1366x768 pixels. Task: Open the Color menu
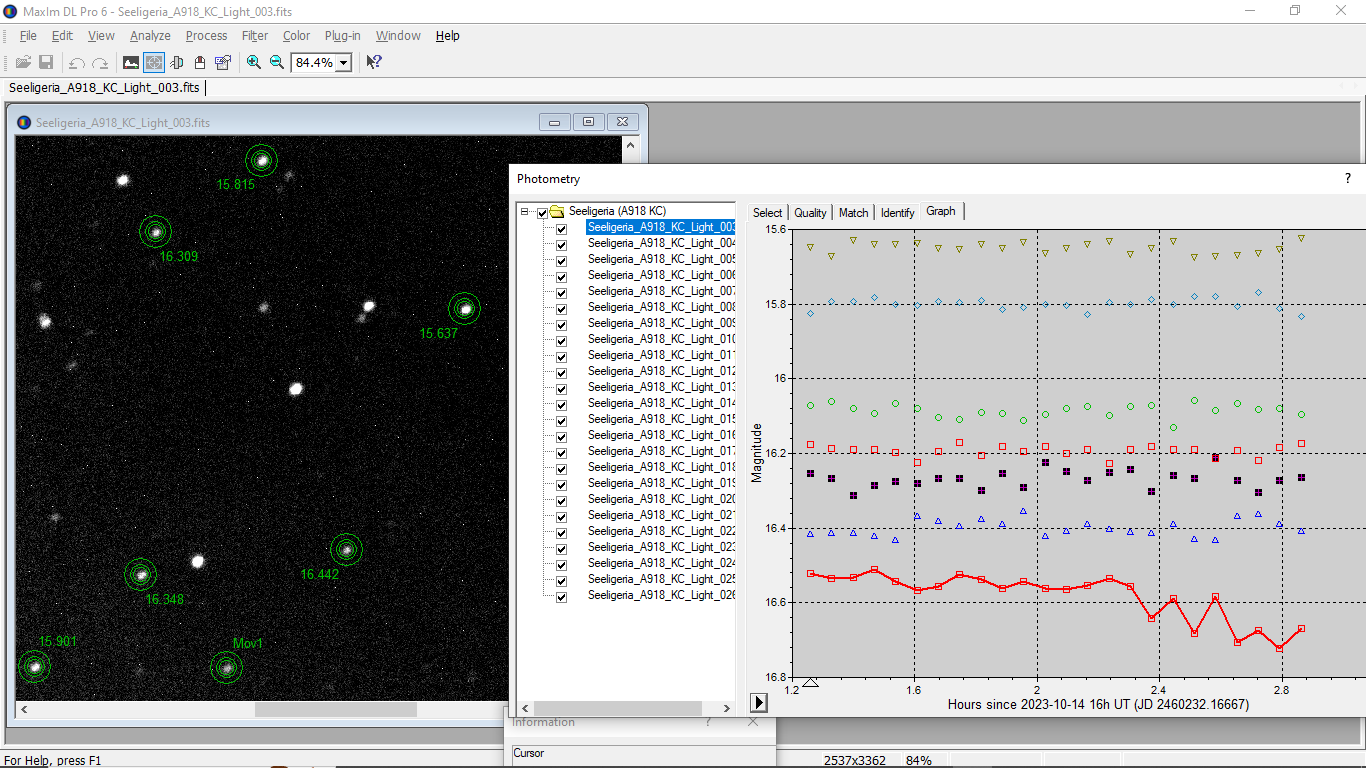point(296,35)
